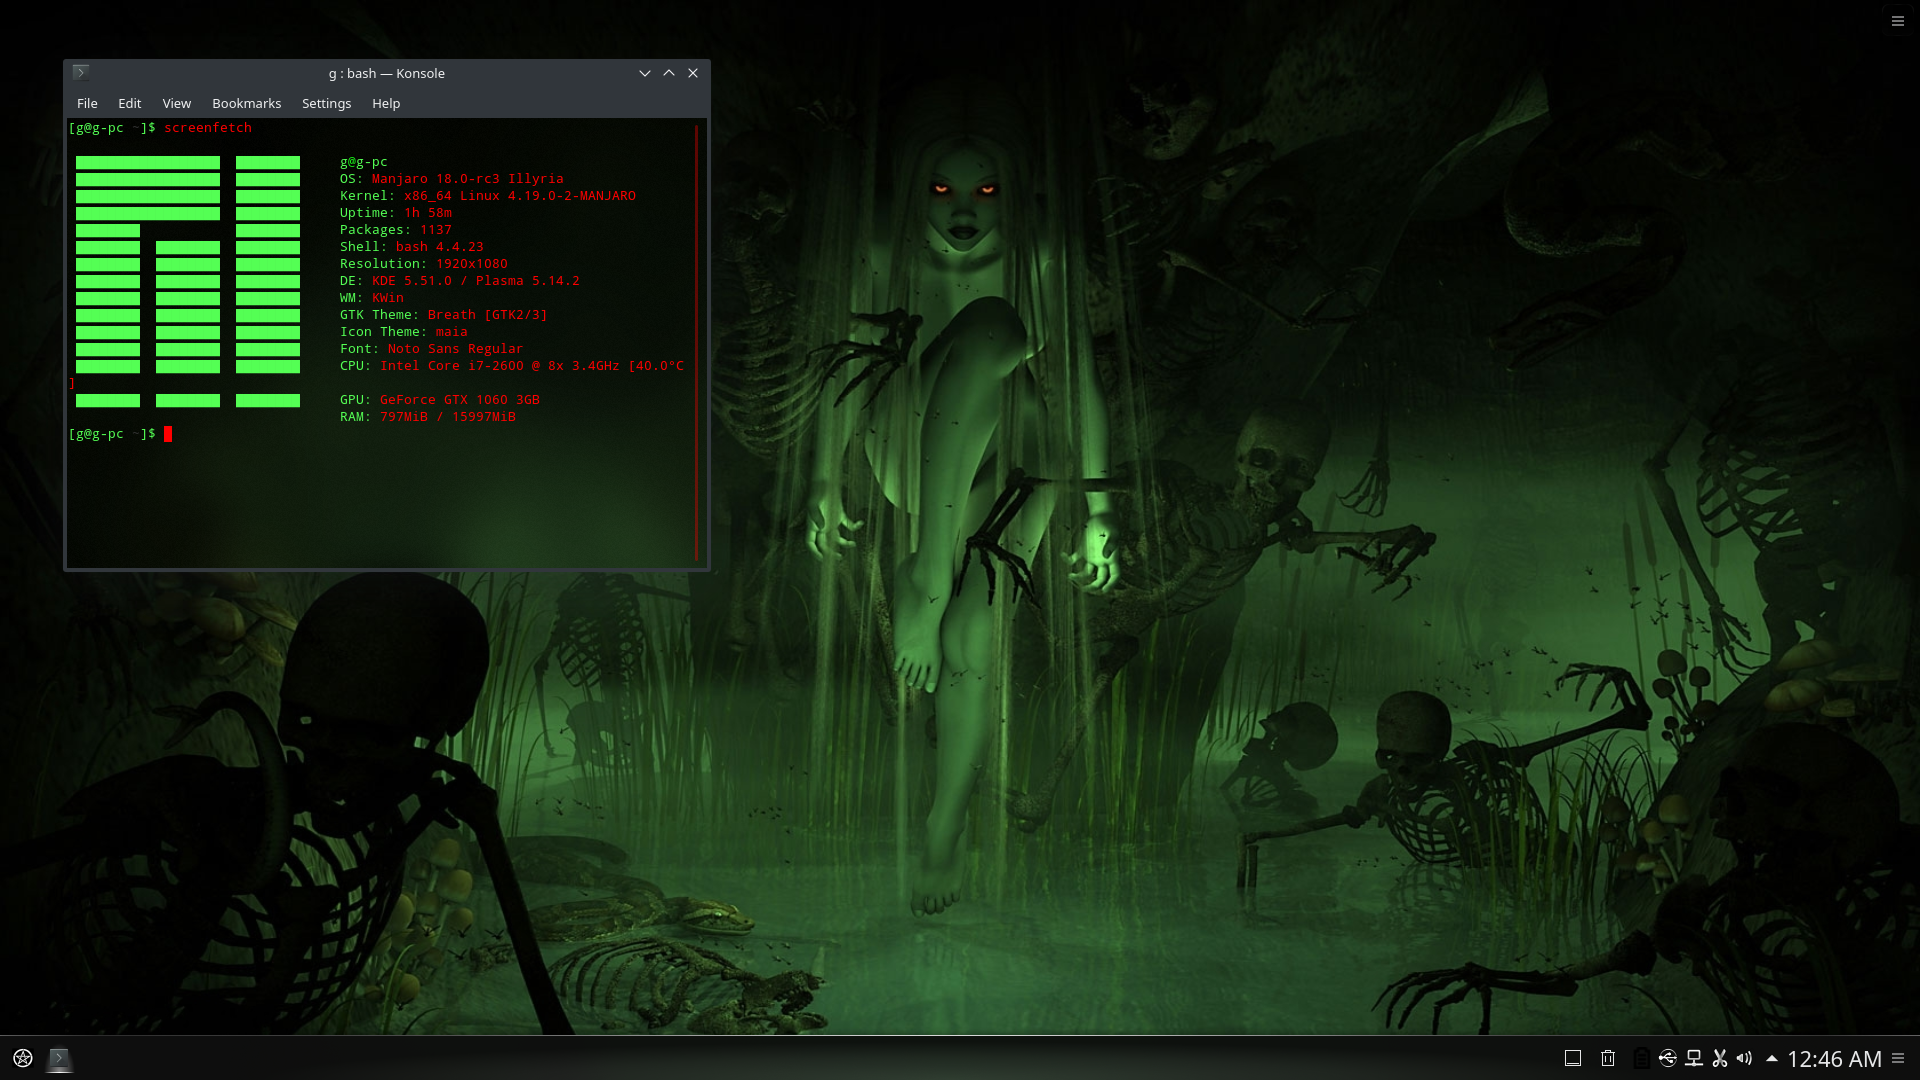Open the File menu in Konsole
The height and width of the screenshot is (1080, 1920).
[x=87, y=103]
